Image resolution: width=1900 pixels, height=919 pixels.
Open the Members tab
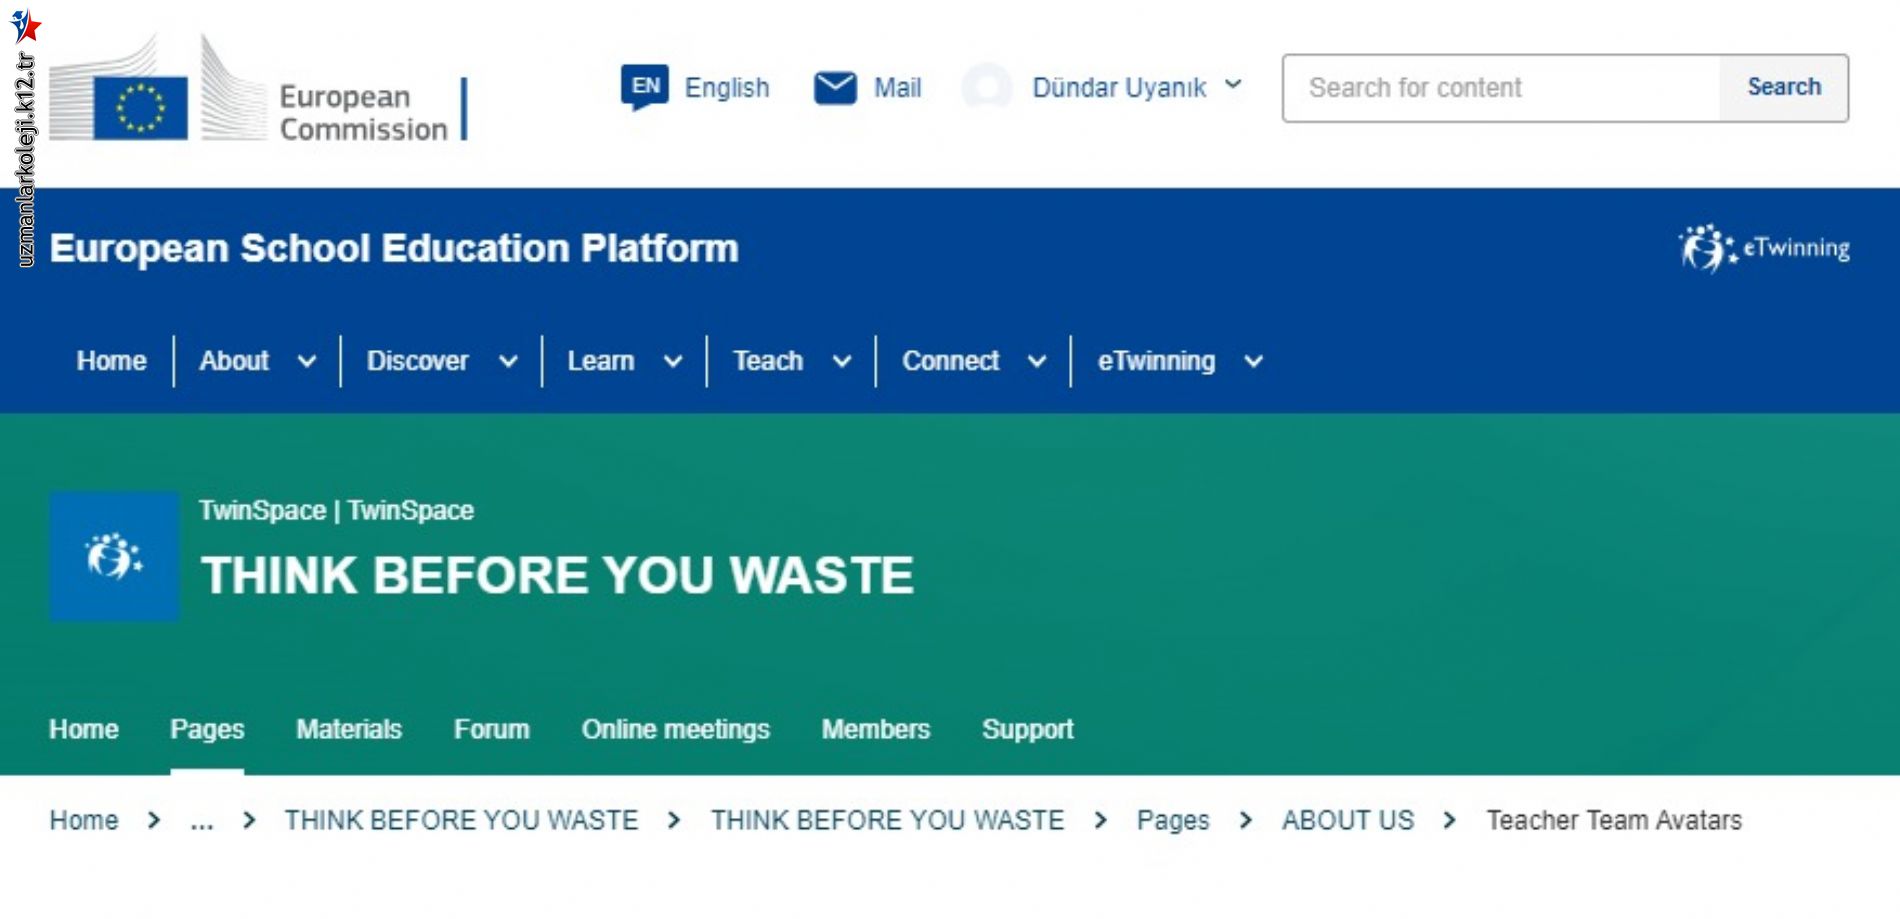(x=876, y=729)
